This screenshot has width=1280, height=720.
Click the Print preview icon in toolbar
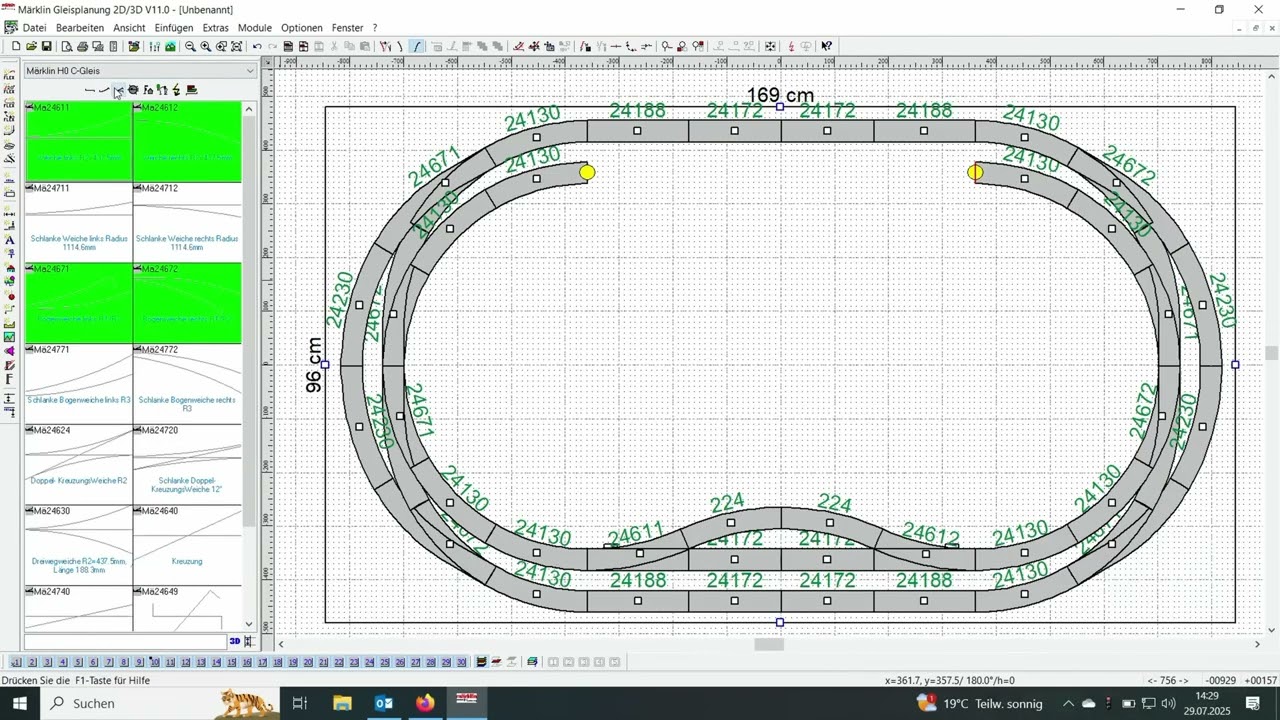[x=67, y=46]
